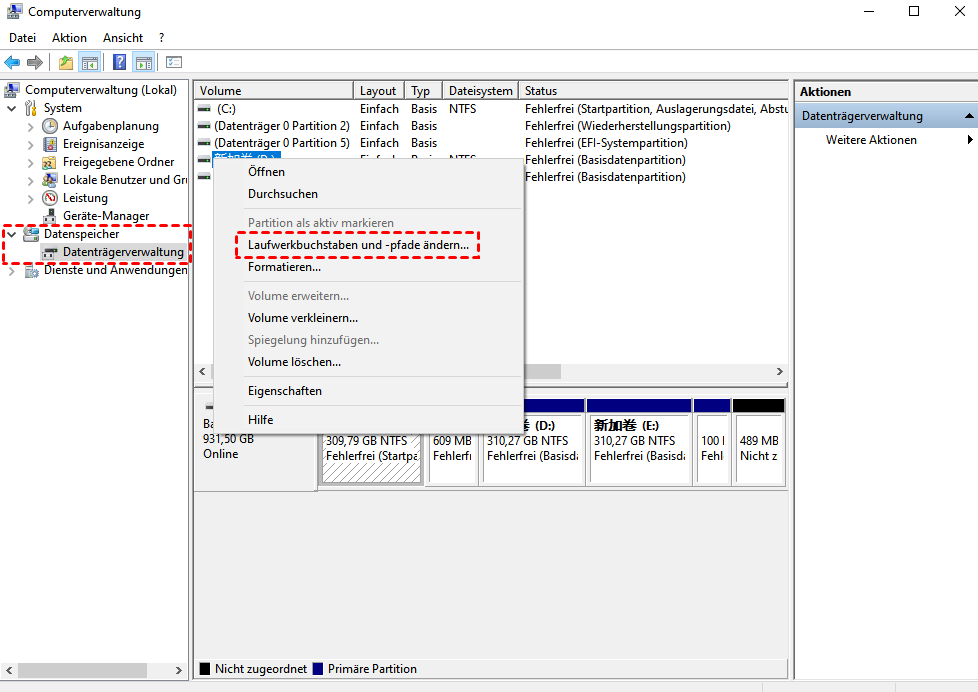The height and width of the screenshot is (692, 978).
Task: Sort by the Status column header
Action: click(x=653, y=90)
